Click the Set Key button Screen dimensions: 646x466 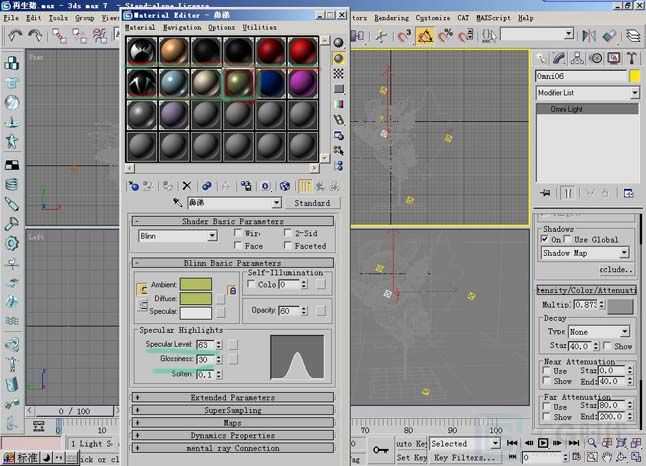411,457
